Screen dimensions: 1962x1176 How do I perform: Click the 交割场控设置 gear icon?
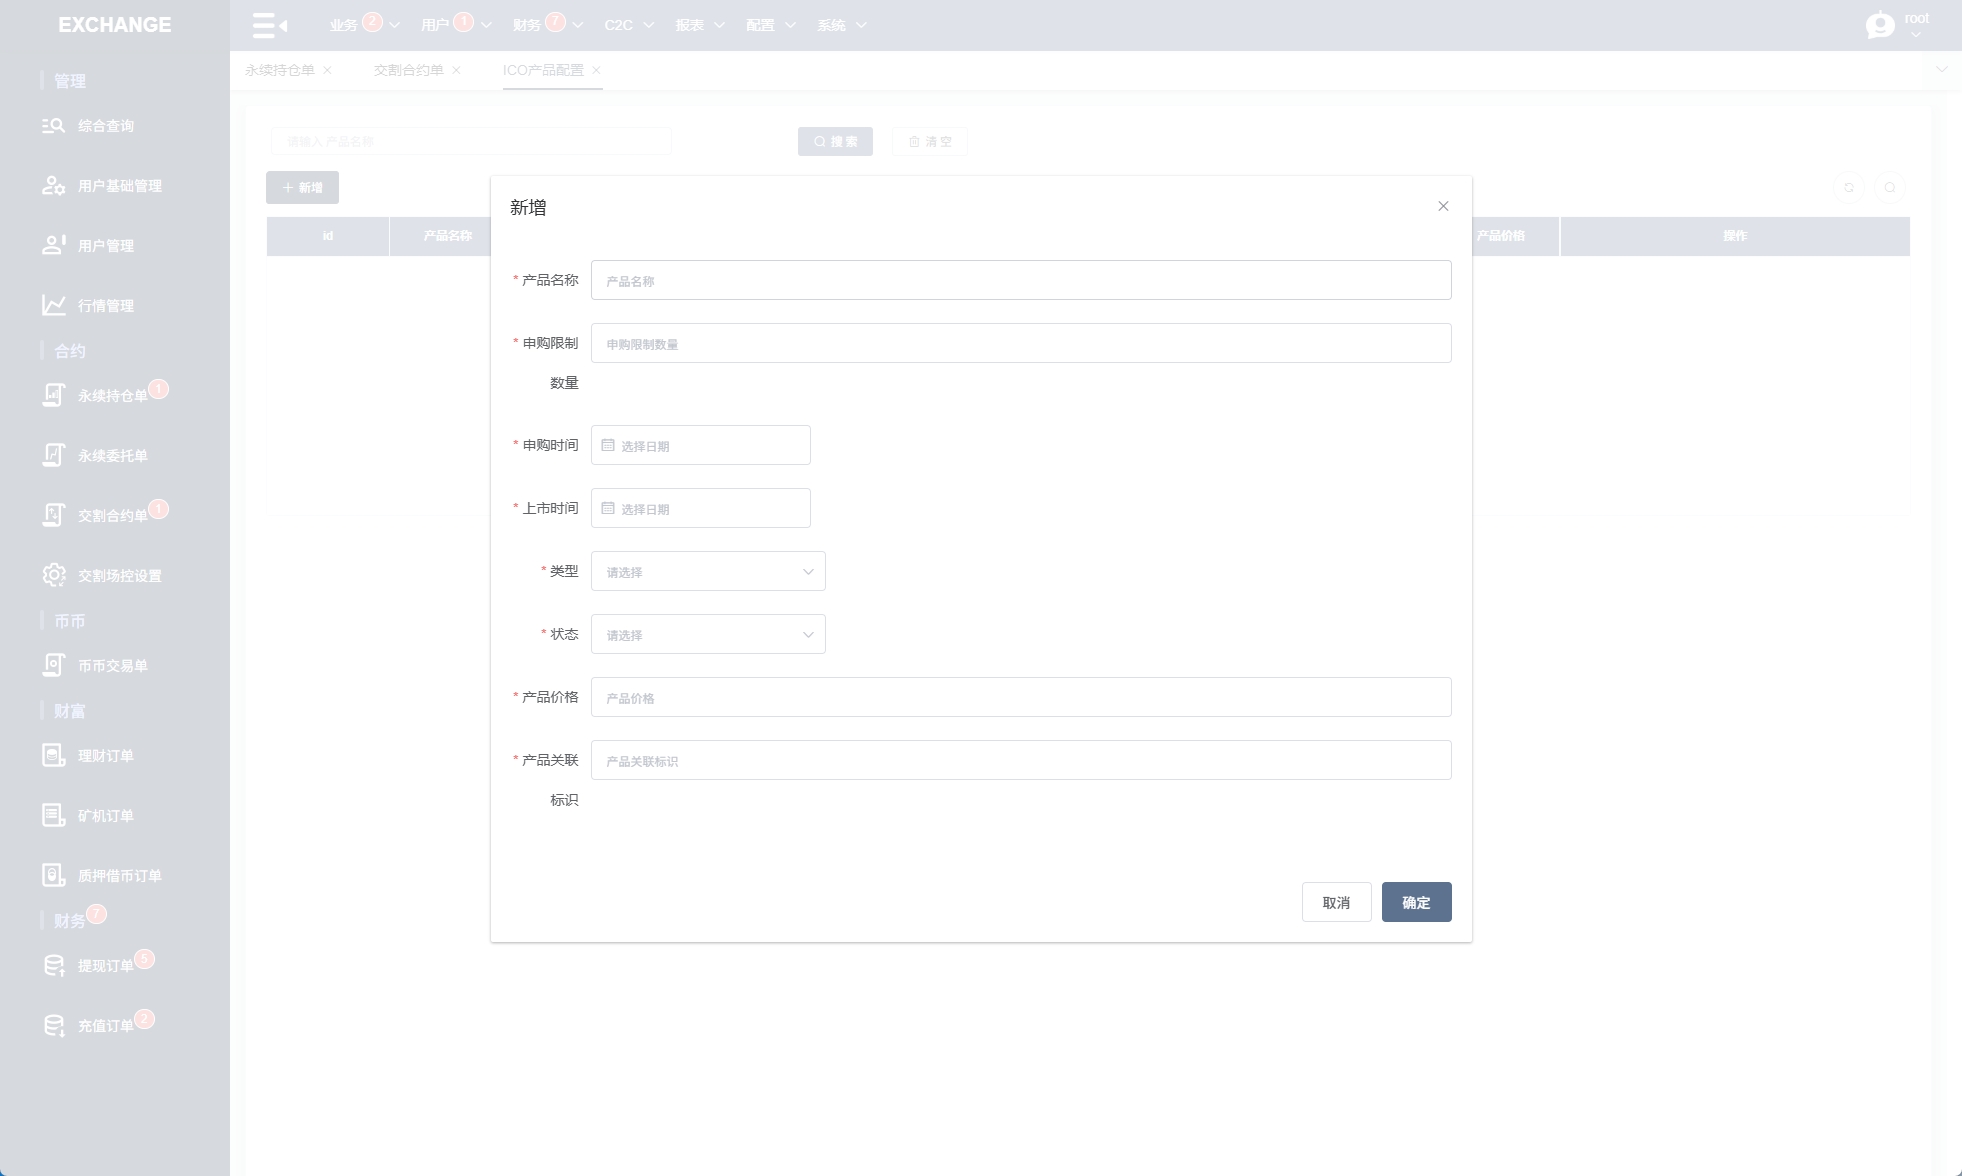53,575
